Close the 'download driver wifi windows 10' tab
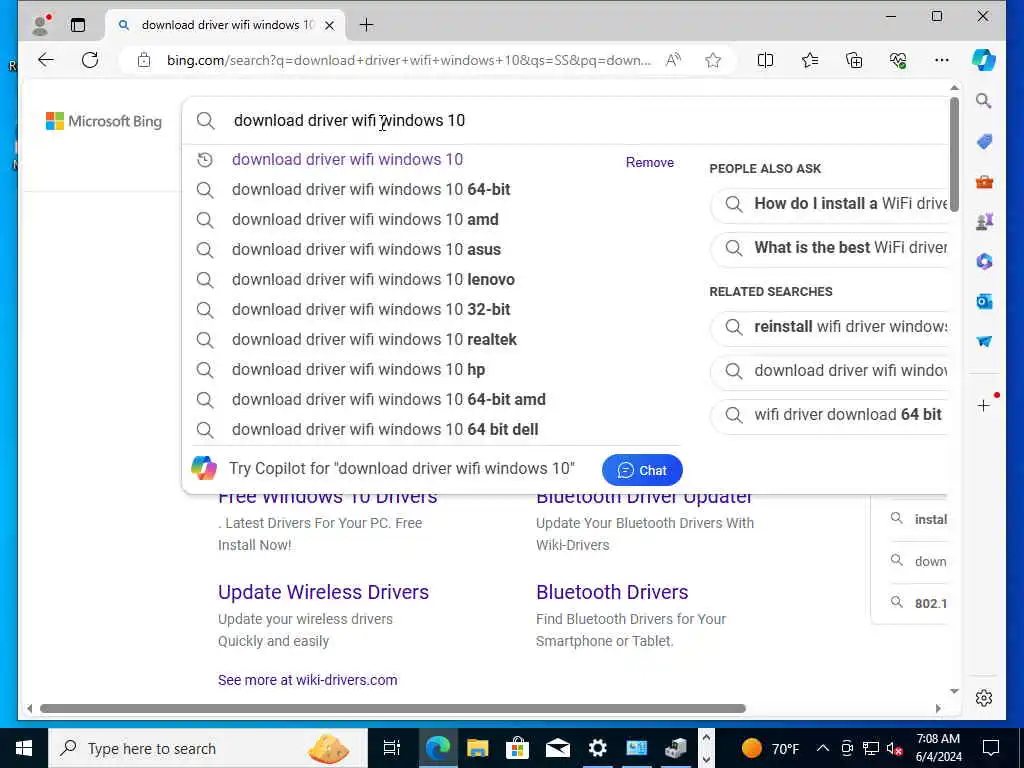 click(330, 25)
